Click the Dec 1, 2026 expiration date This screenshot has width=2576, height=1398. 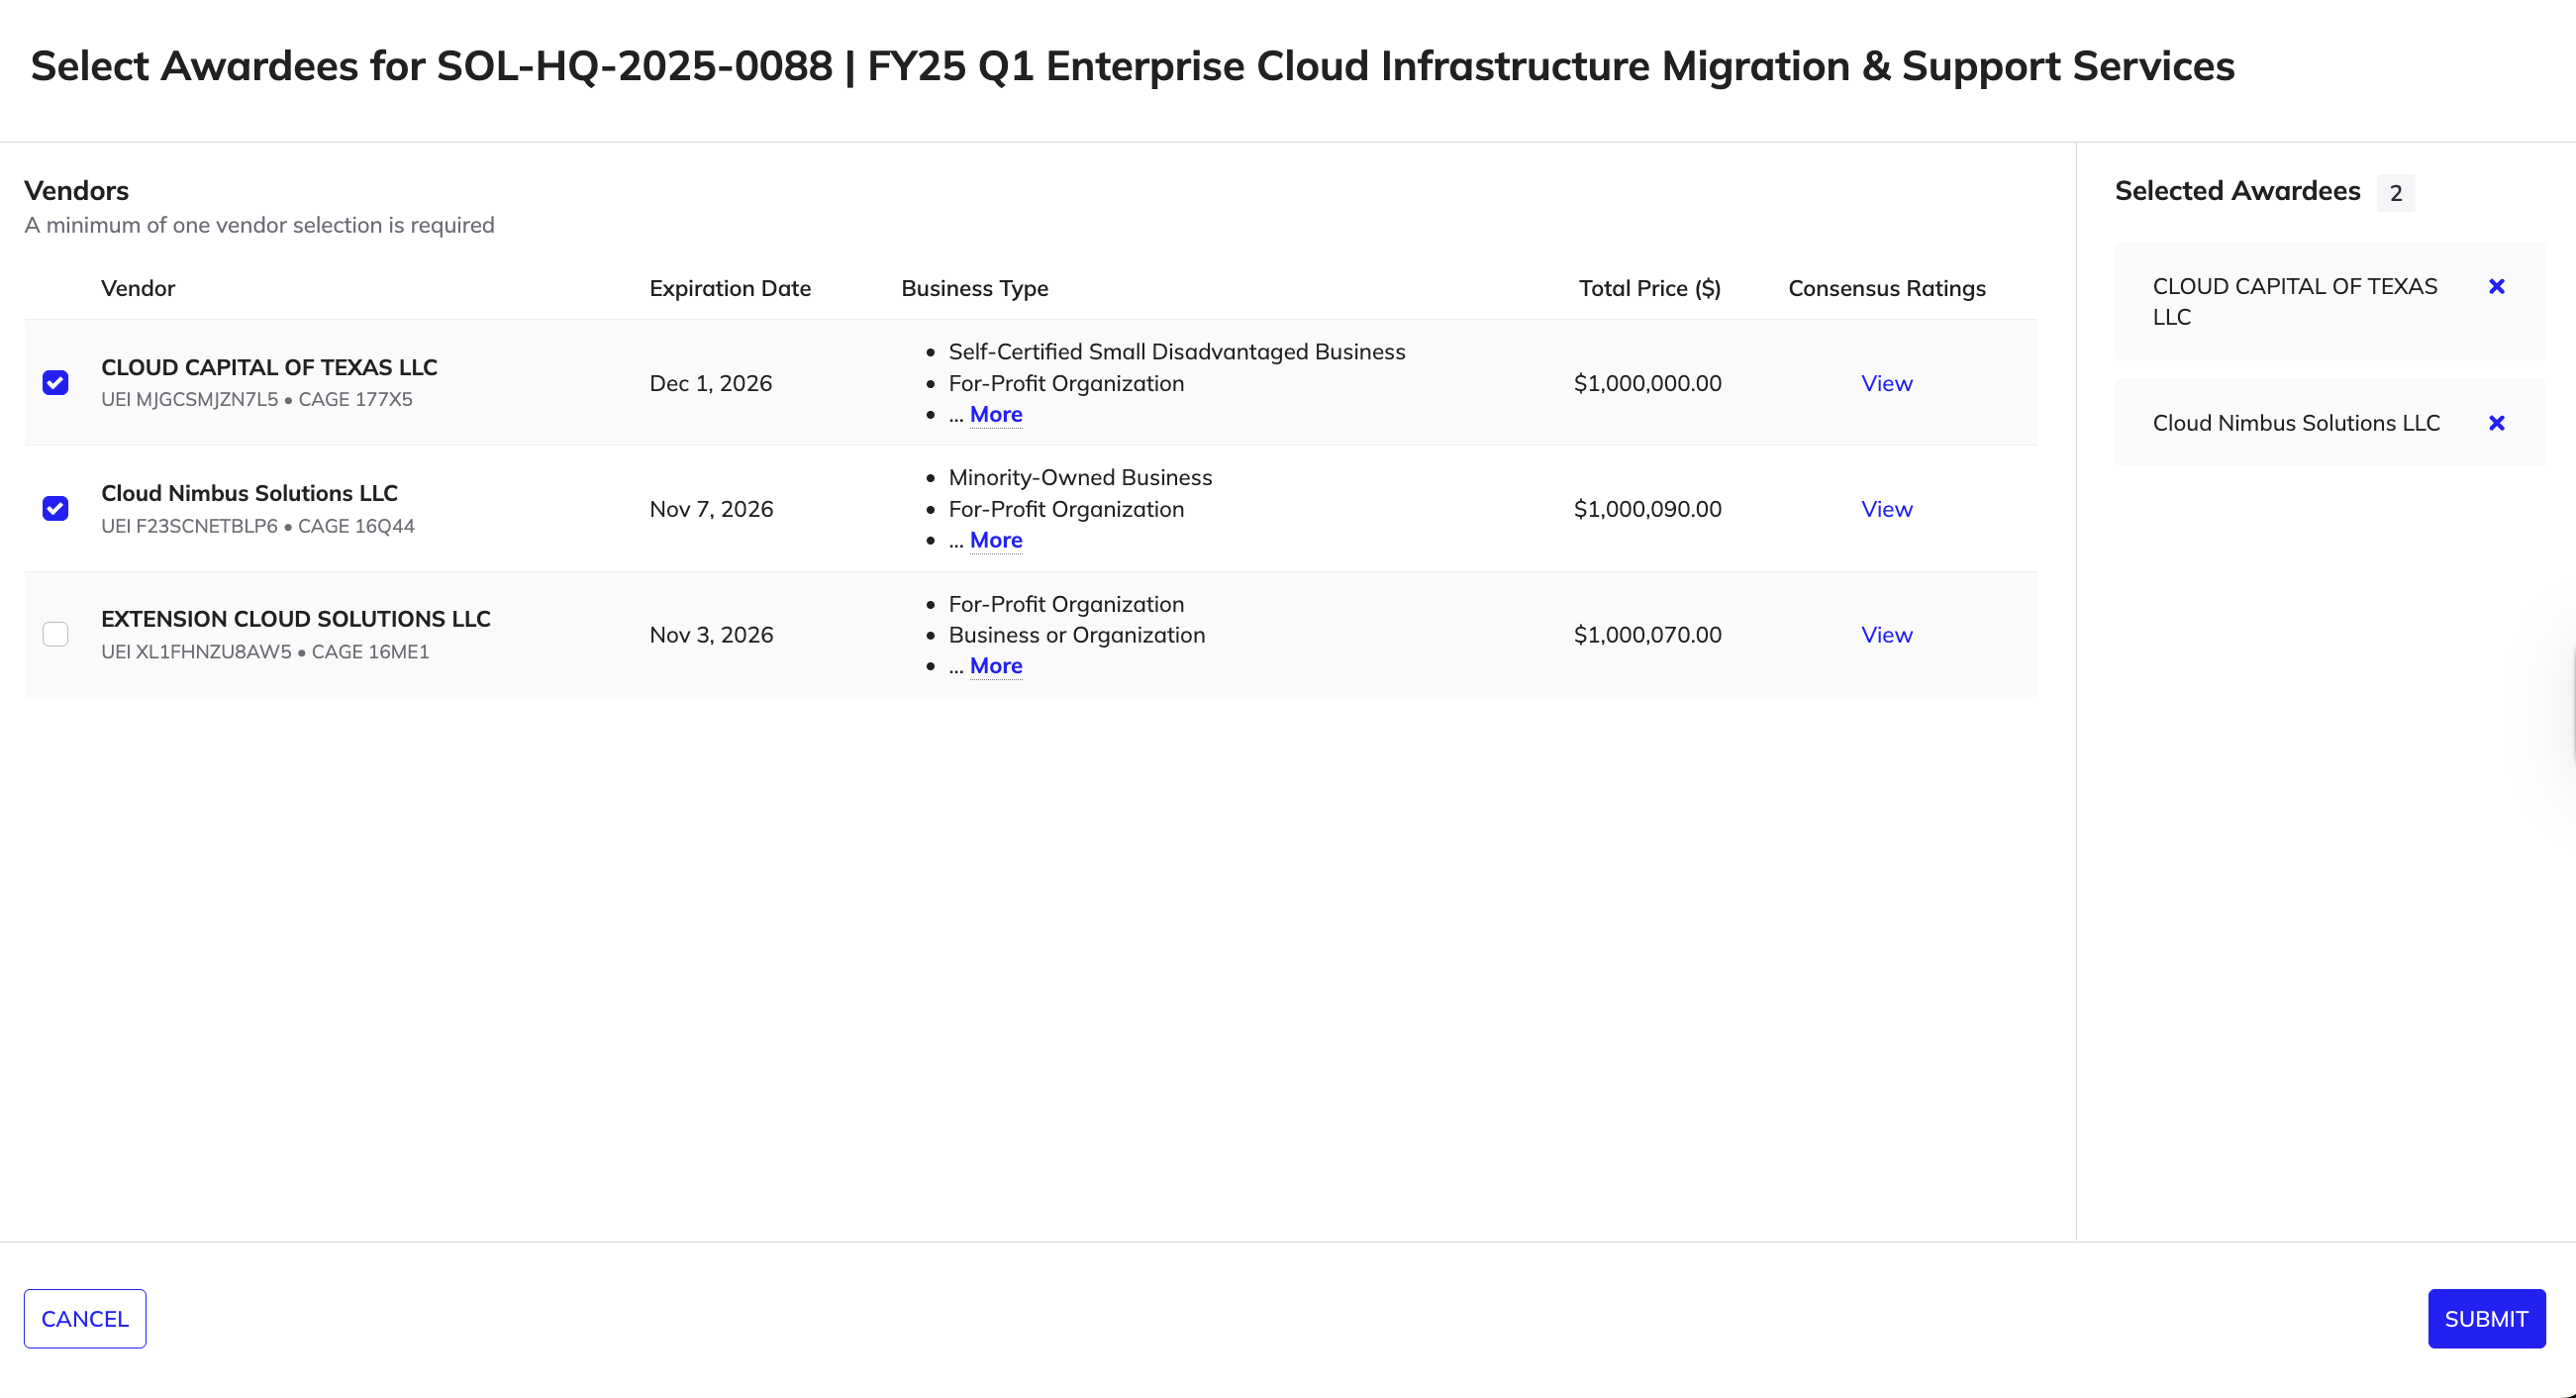(x=711, y=383)
